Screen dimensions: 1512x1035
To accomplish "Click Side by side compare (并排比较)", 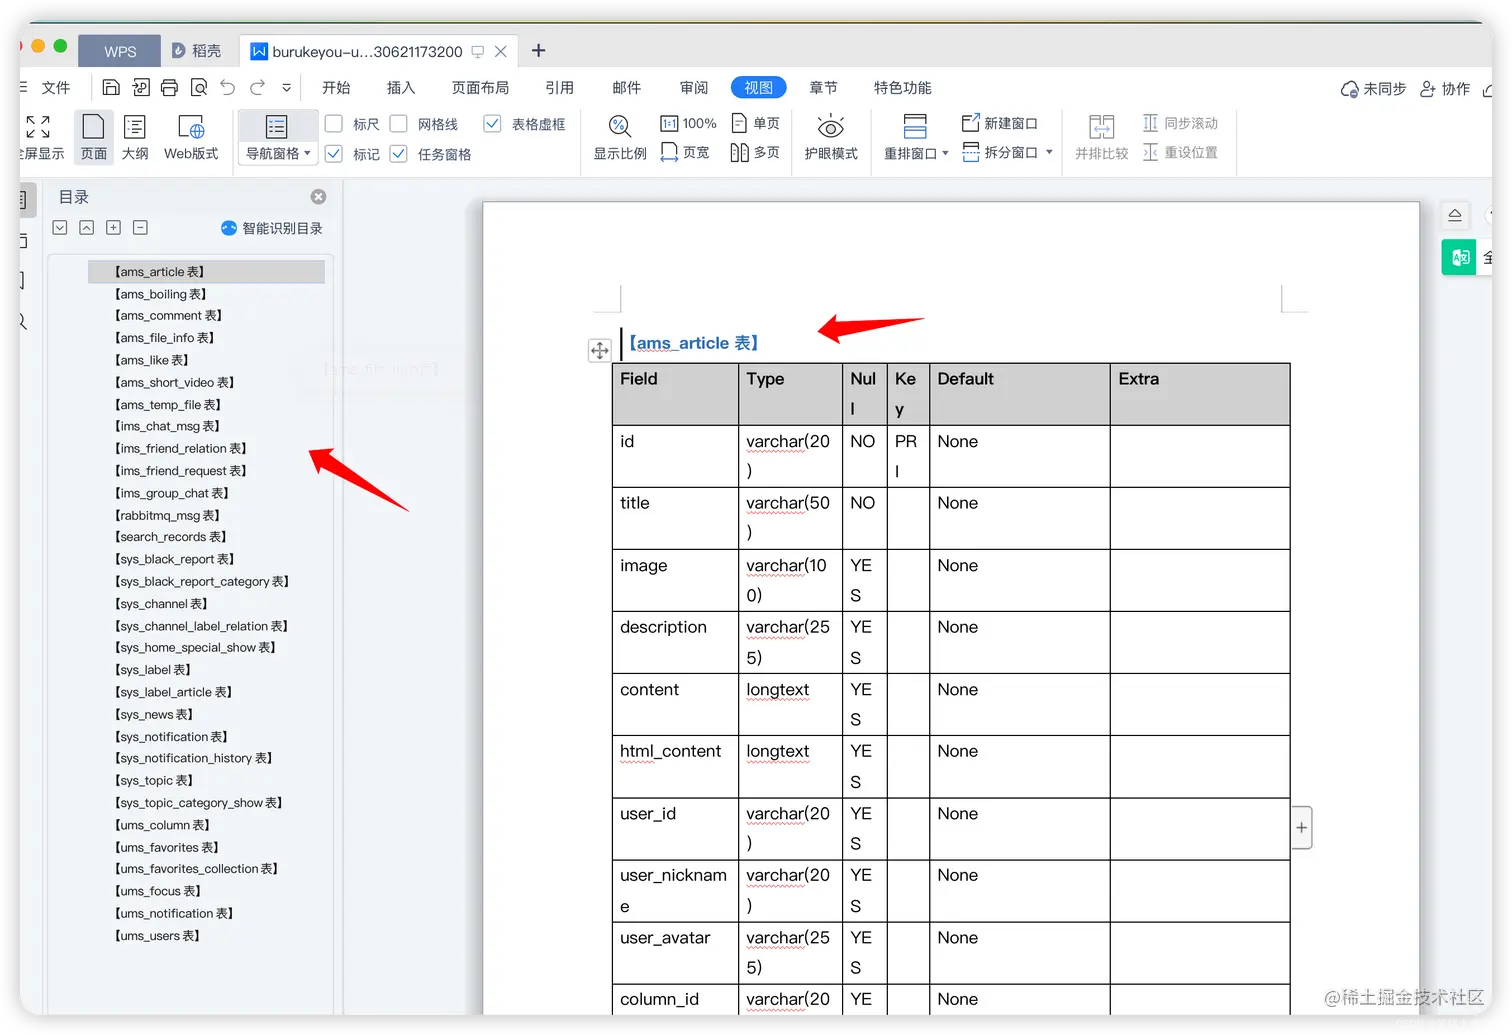I will 1101,137.
